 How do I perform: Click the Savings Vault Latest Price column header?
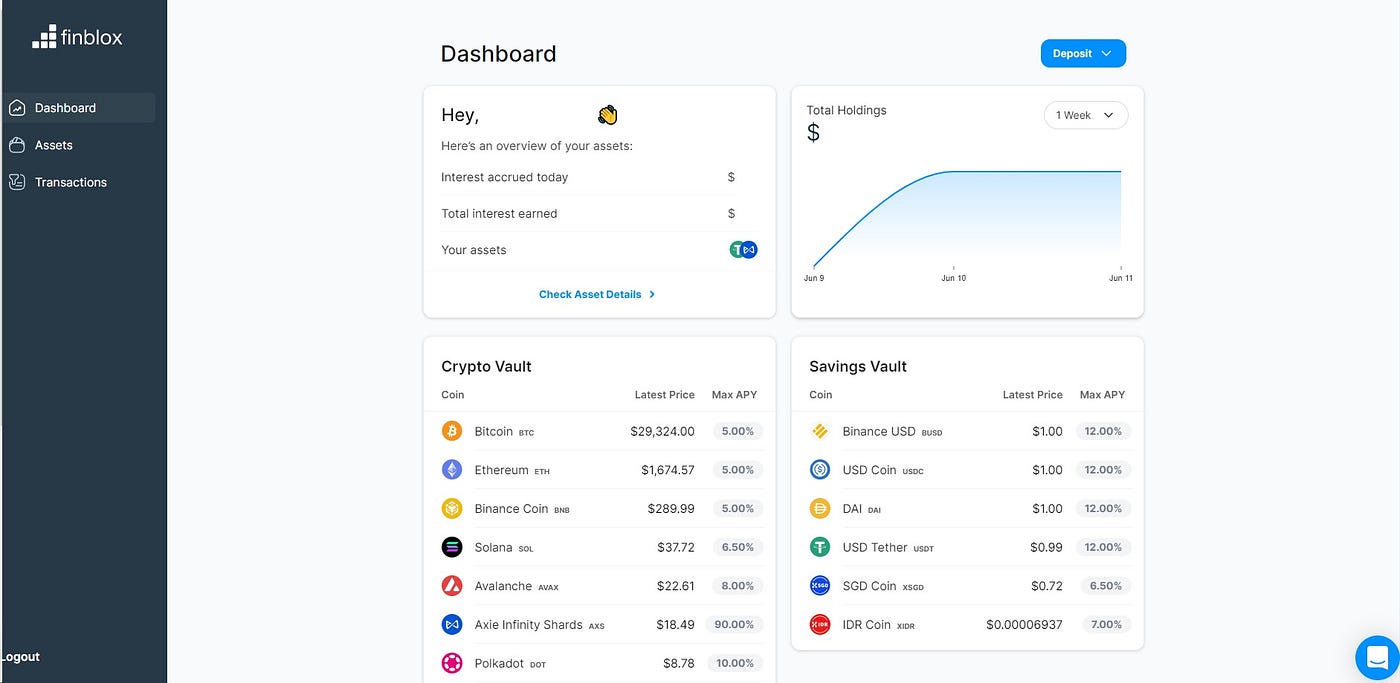[x=1033, y=395]
